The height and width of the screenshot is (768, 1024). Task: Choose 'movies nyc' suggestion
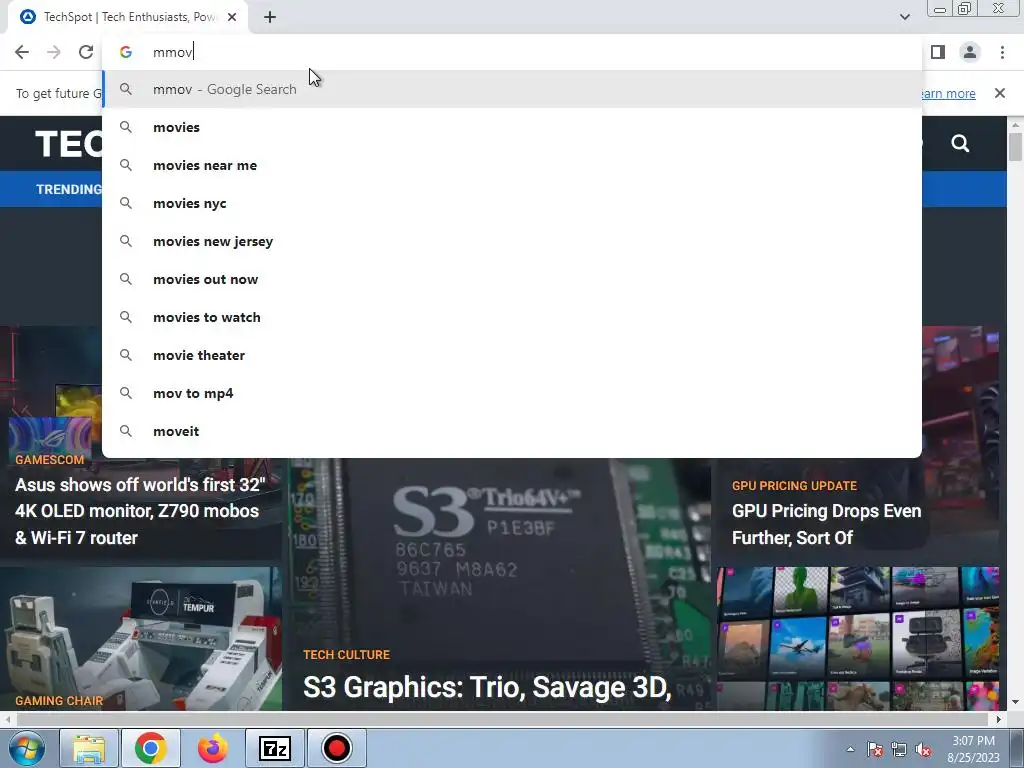[x=512, y=203]
